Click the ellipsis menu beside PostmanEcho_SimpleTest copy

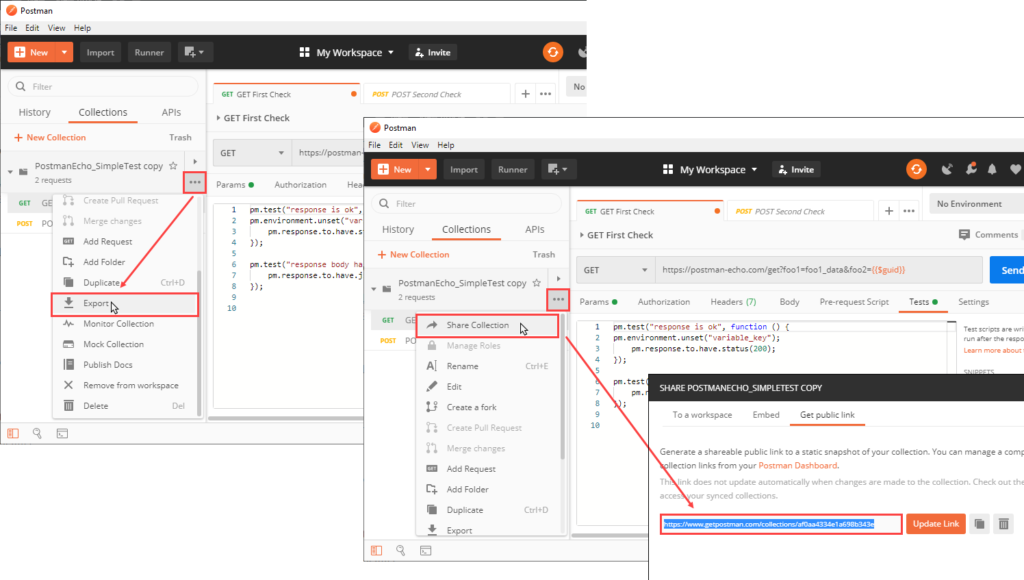558,300
